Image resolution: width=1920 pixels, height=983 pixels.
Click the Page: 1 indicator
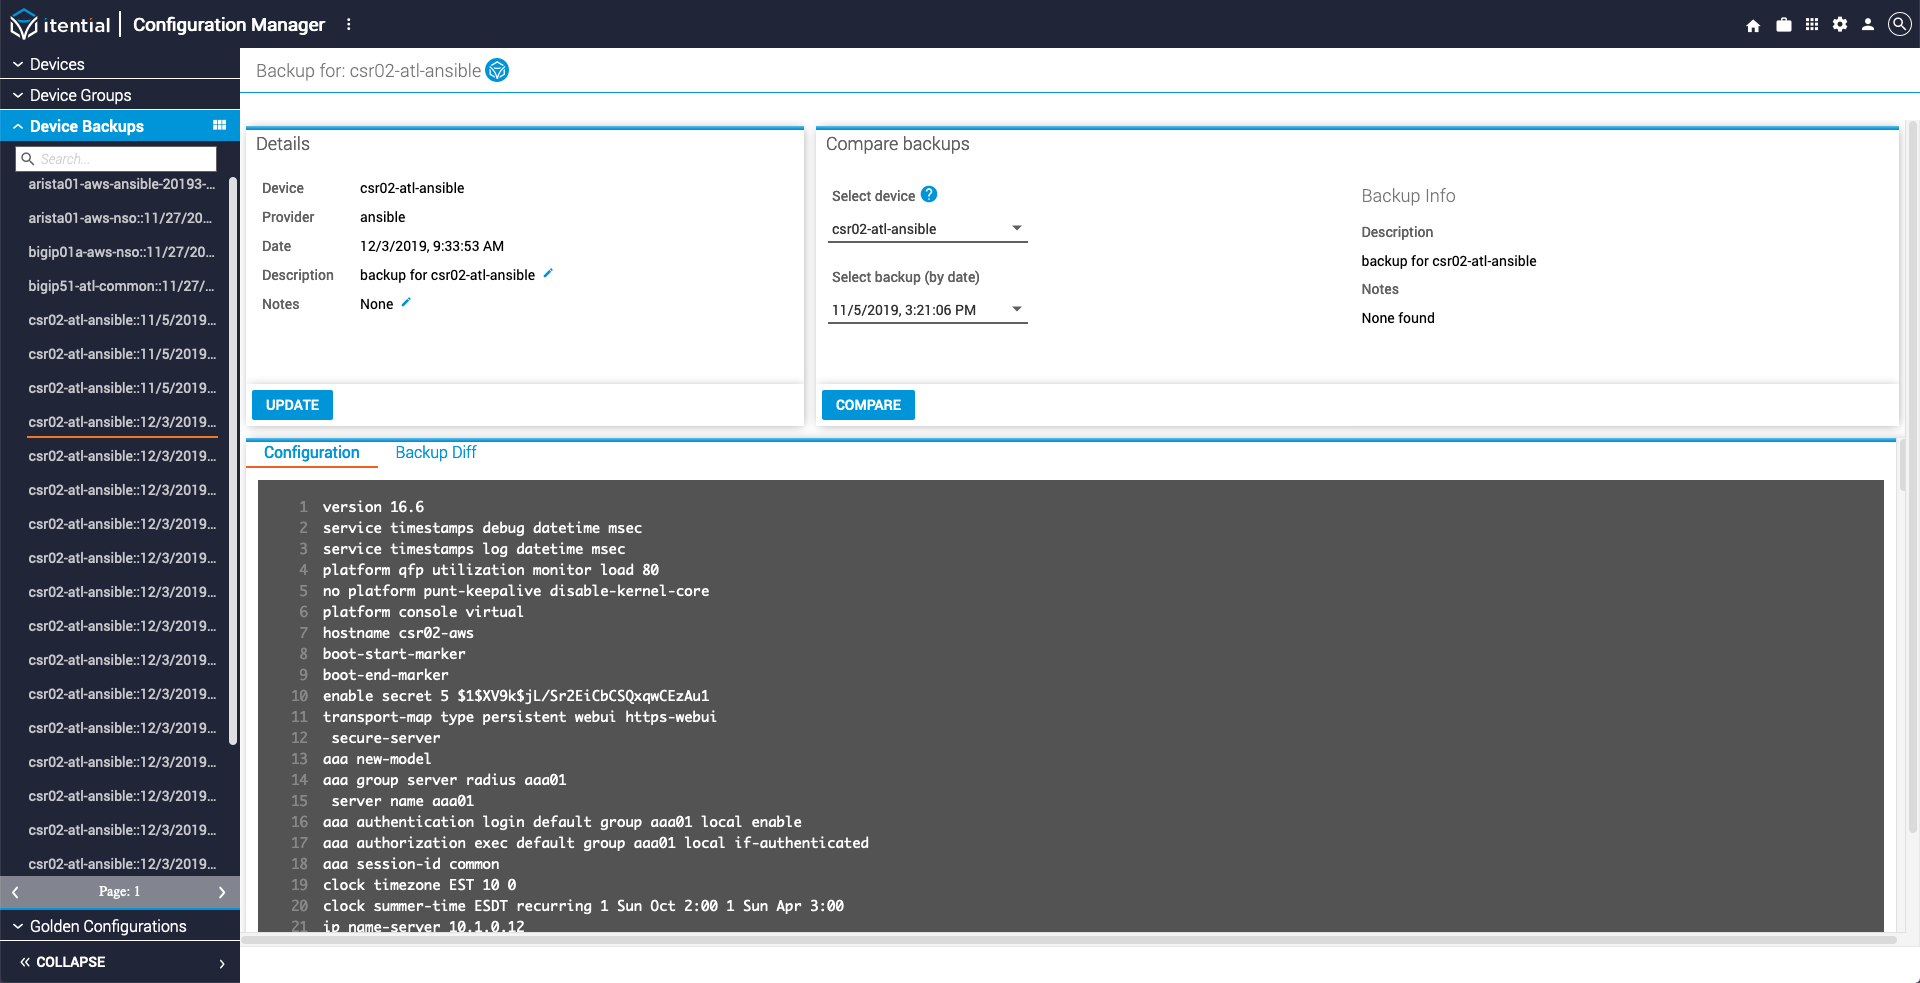120,892
